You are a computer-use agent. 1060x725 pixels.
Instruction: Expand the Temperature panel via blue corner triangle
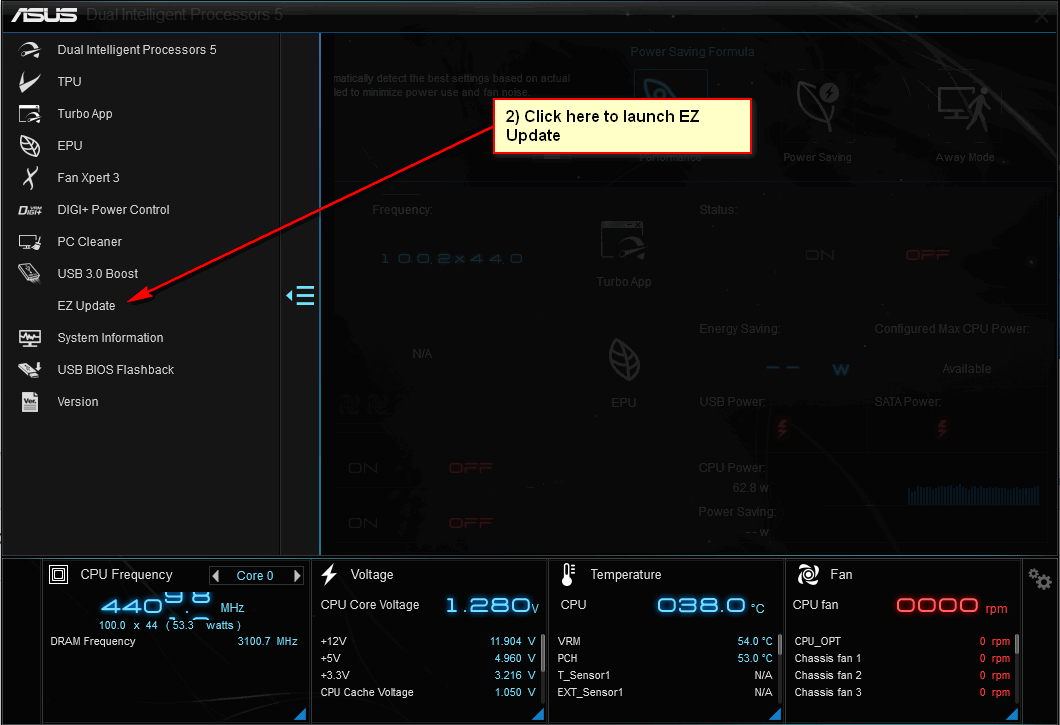775,714
